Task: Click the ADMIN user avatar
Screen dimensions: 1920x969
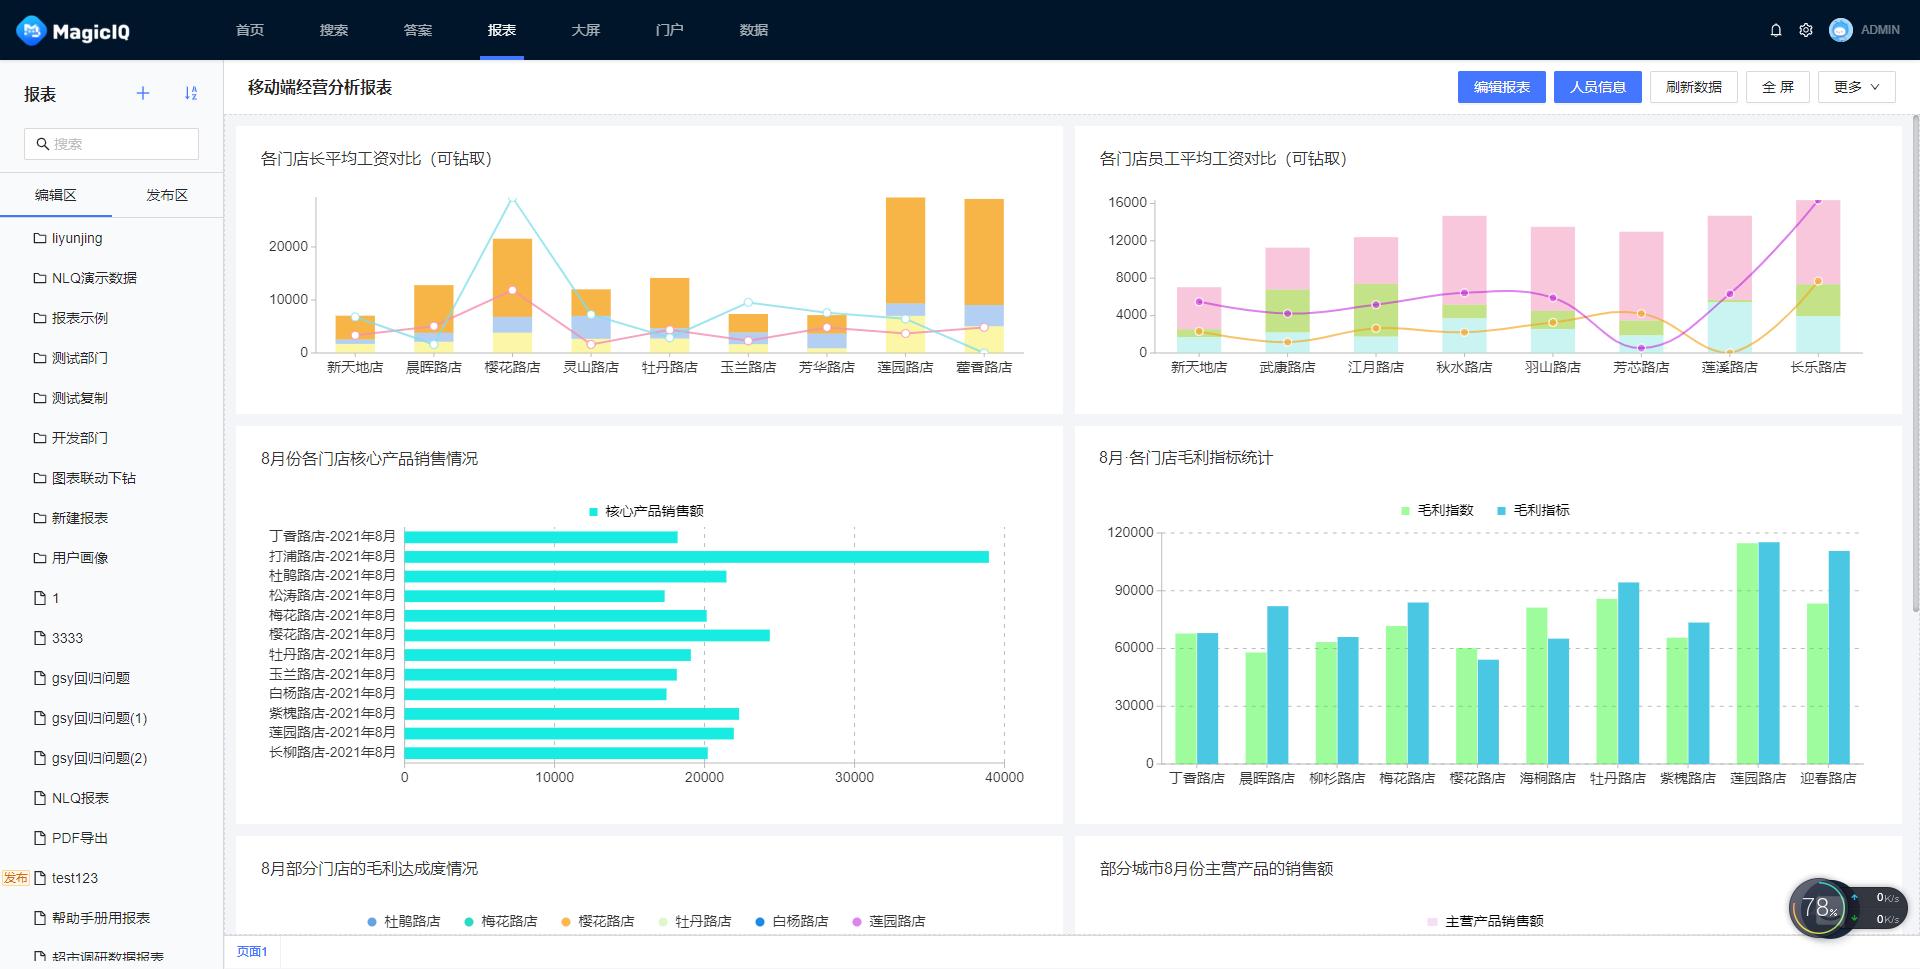Action: coord(1840,30)
